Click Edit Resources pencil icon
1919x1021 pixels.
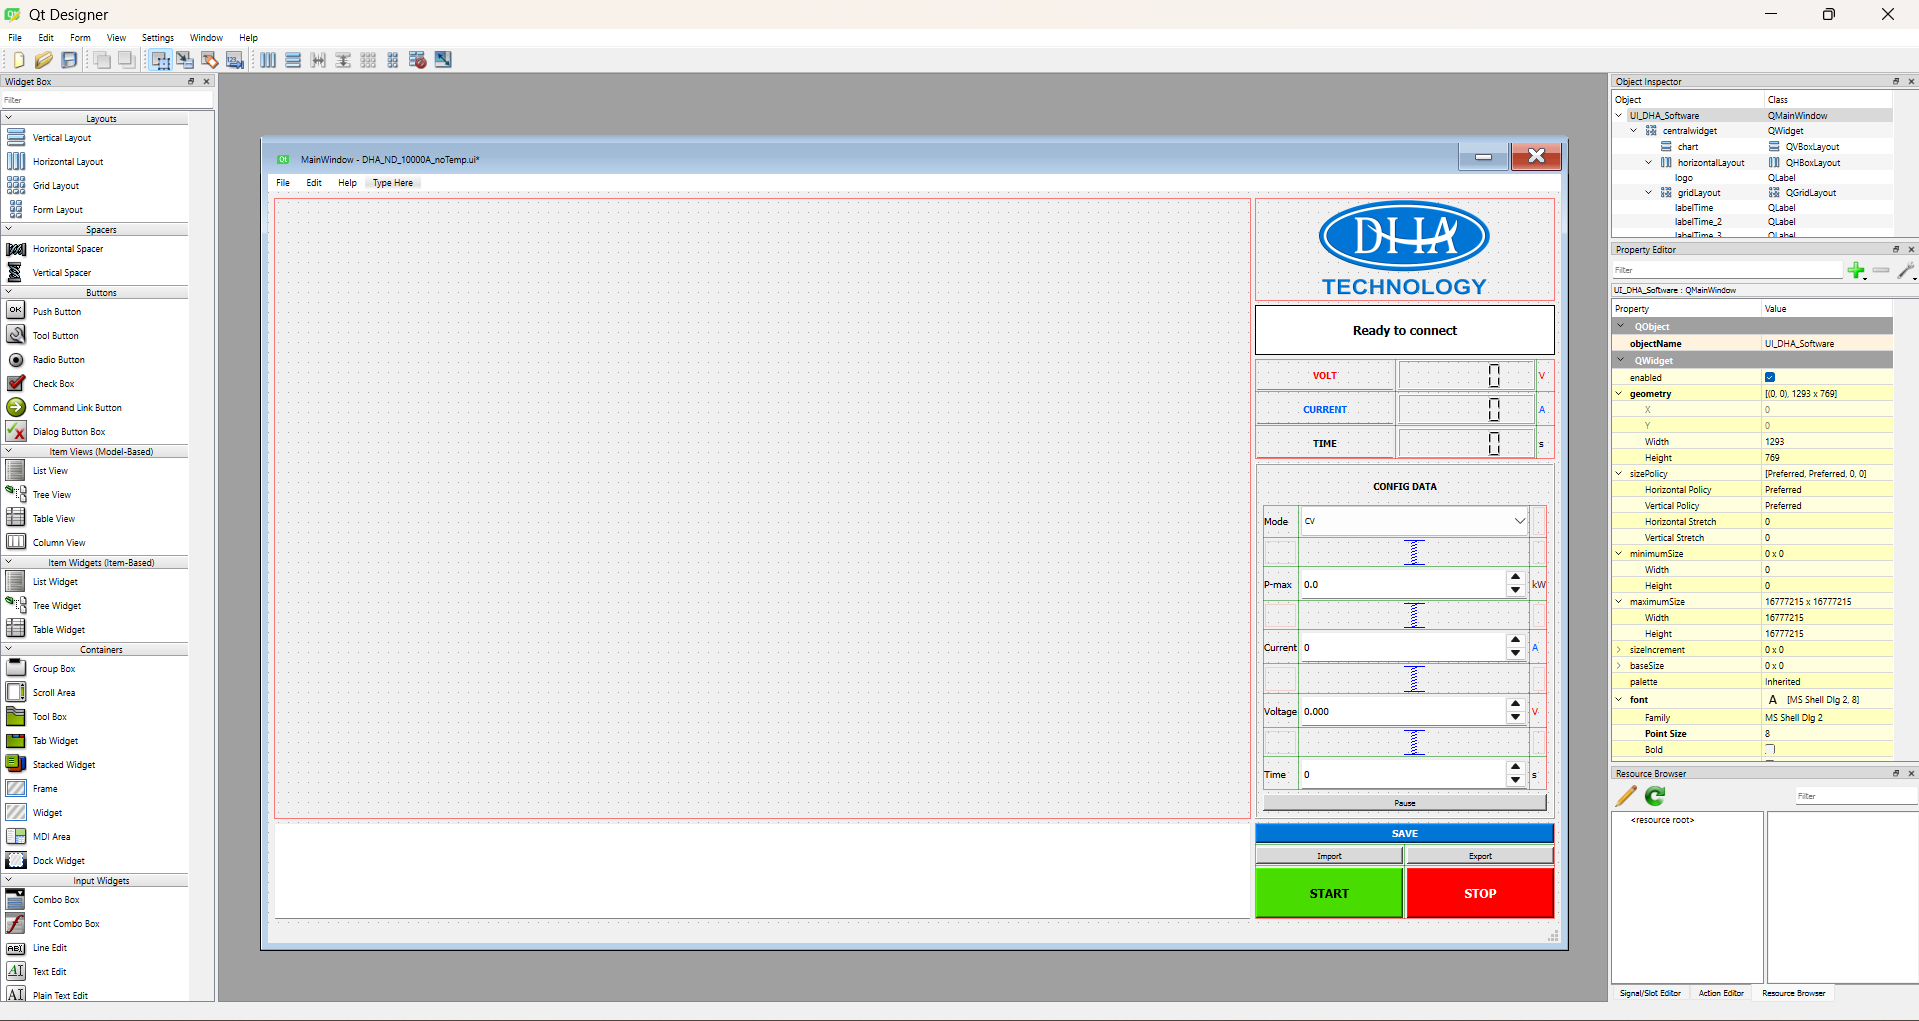pyautogui.click(x=1626, y=796)
